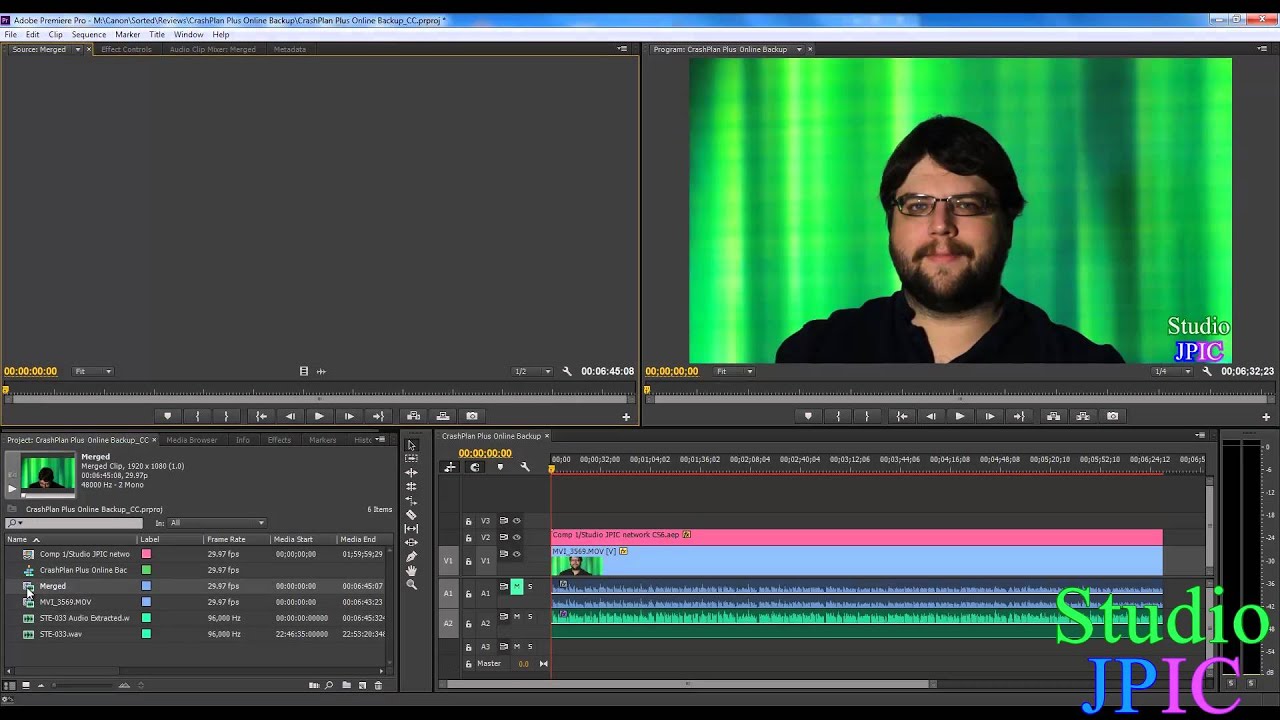Select the Rate Stretch tool
The image size is (1280, 720).
(411, 501)
